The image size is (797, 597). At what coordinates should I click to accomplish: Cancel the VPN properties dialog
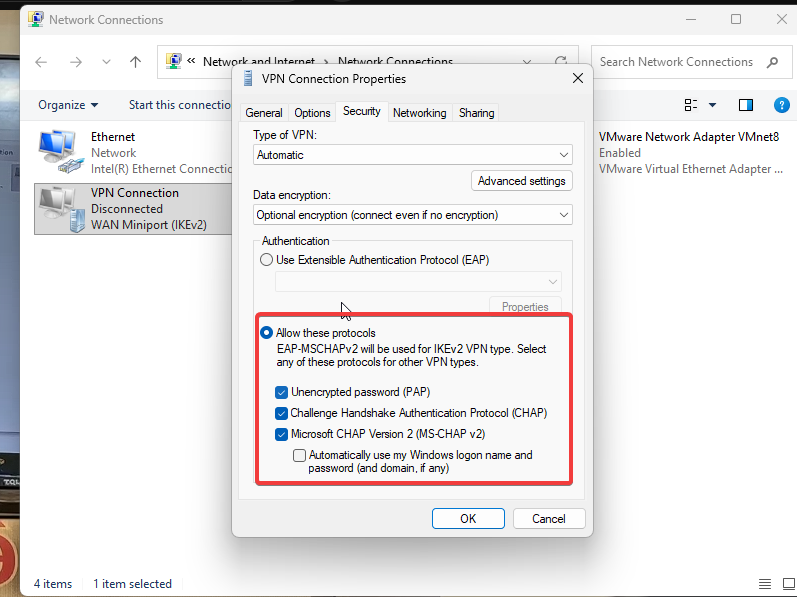click(549, 519)
